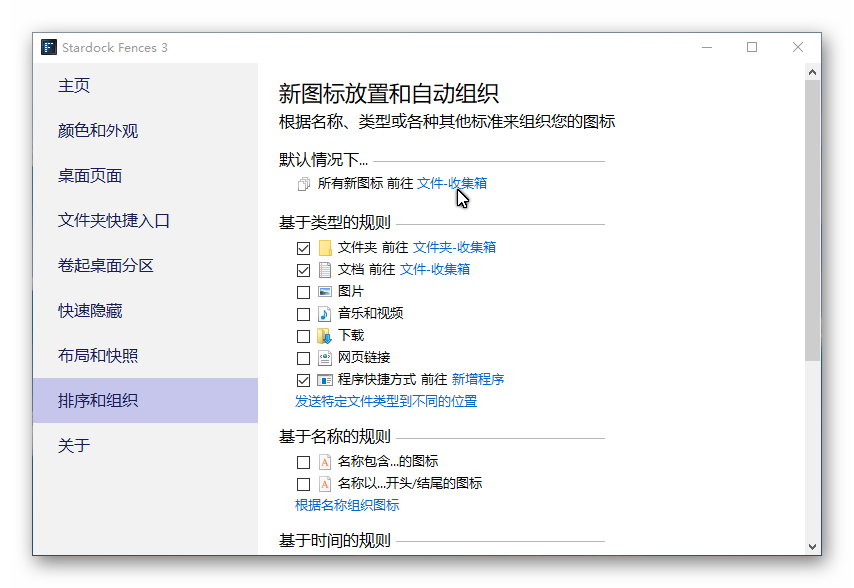Click the vertical scrollbar thumb
Image resolution: width=854 pixels, height=588 pixels.
(812, 220)
